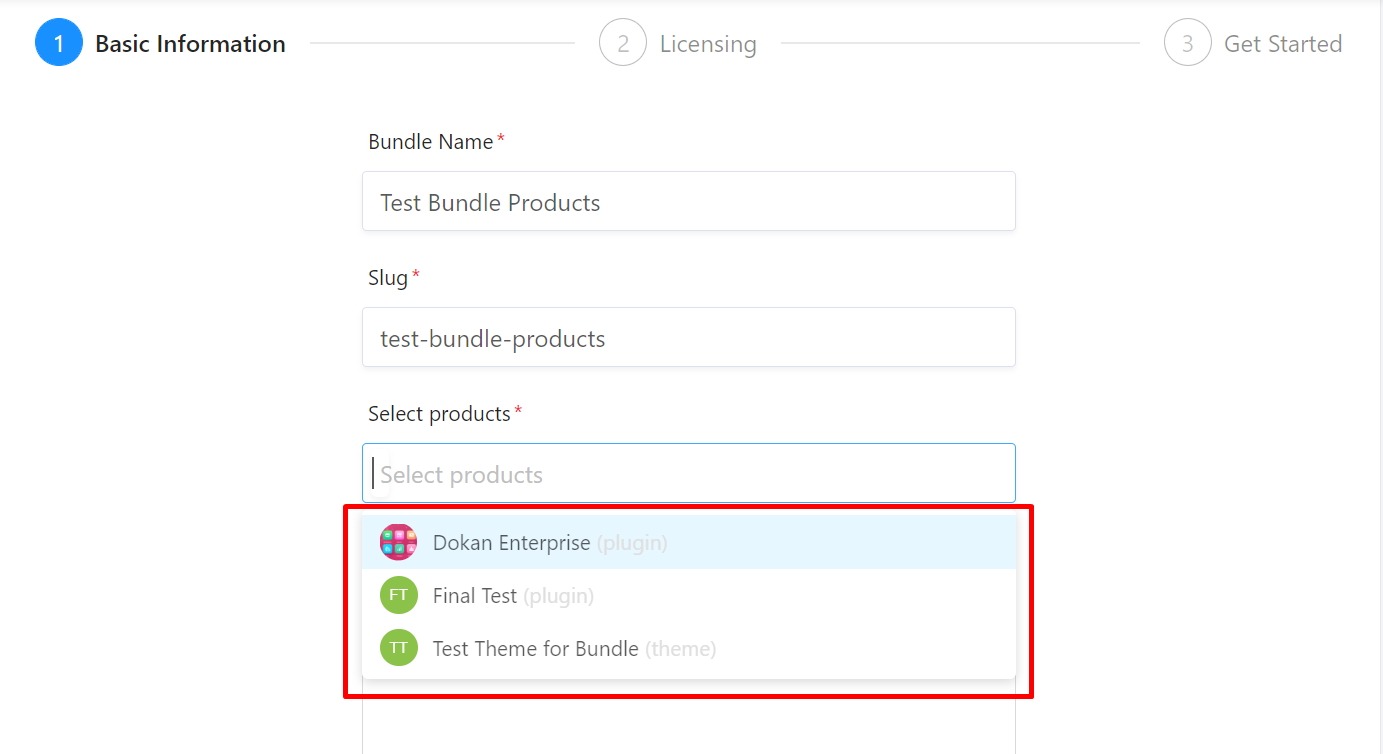The width and height of the screenshot is (1383, 754).
Task: Click the green TT avatar icon
Action: point(398,648)
